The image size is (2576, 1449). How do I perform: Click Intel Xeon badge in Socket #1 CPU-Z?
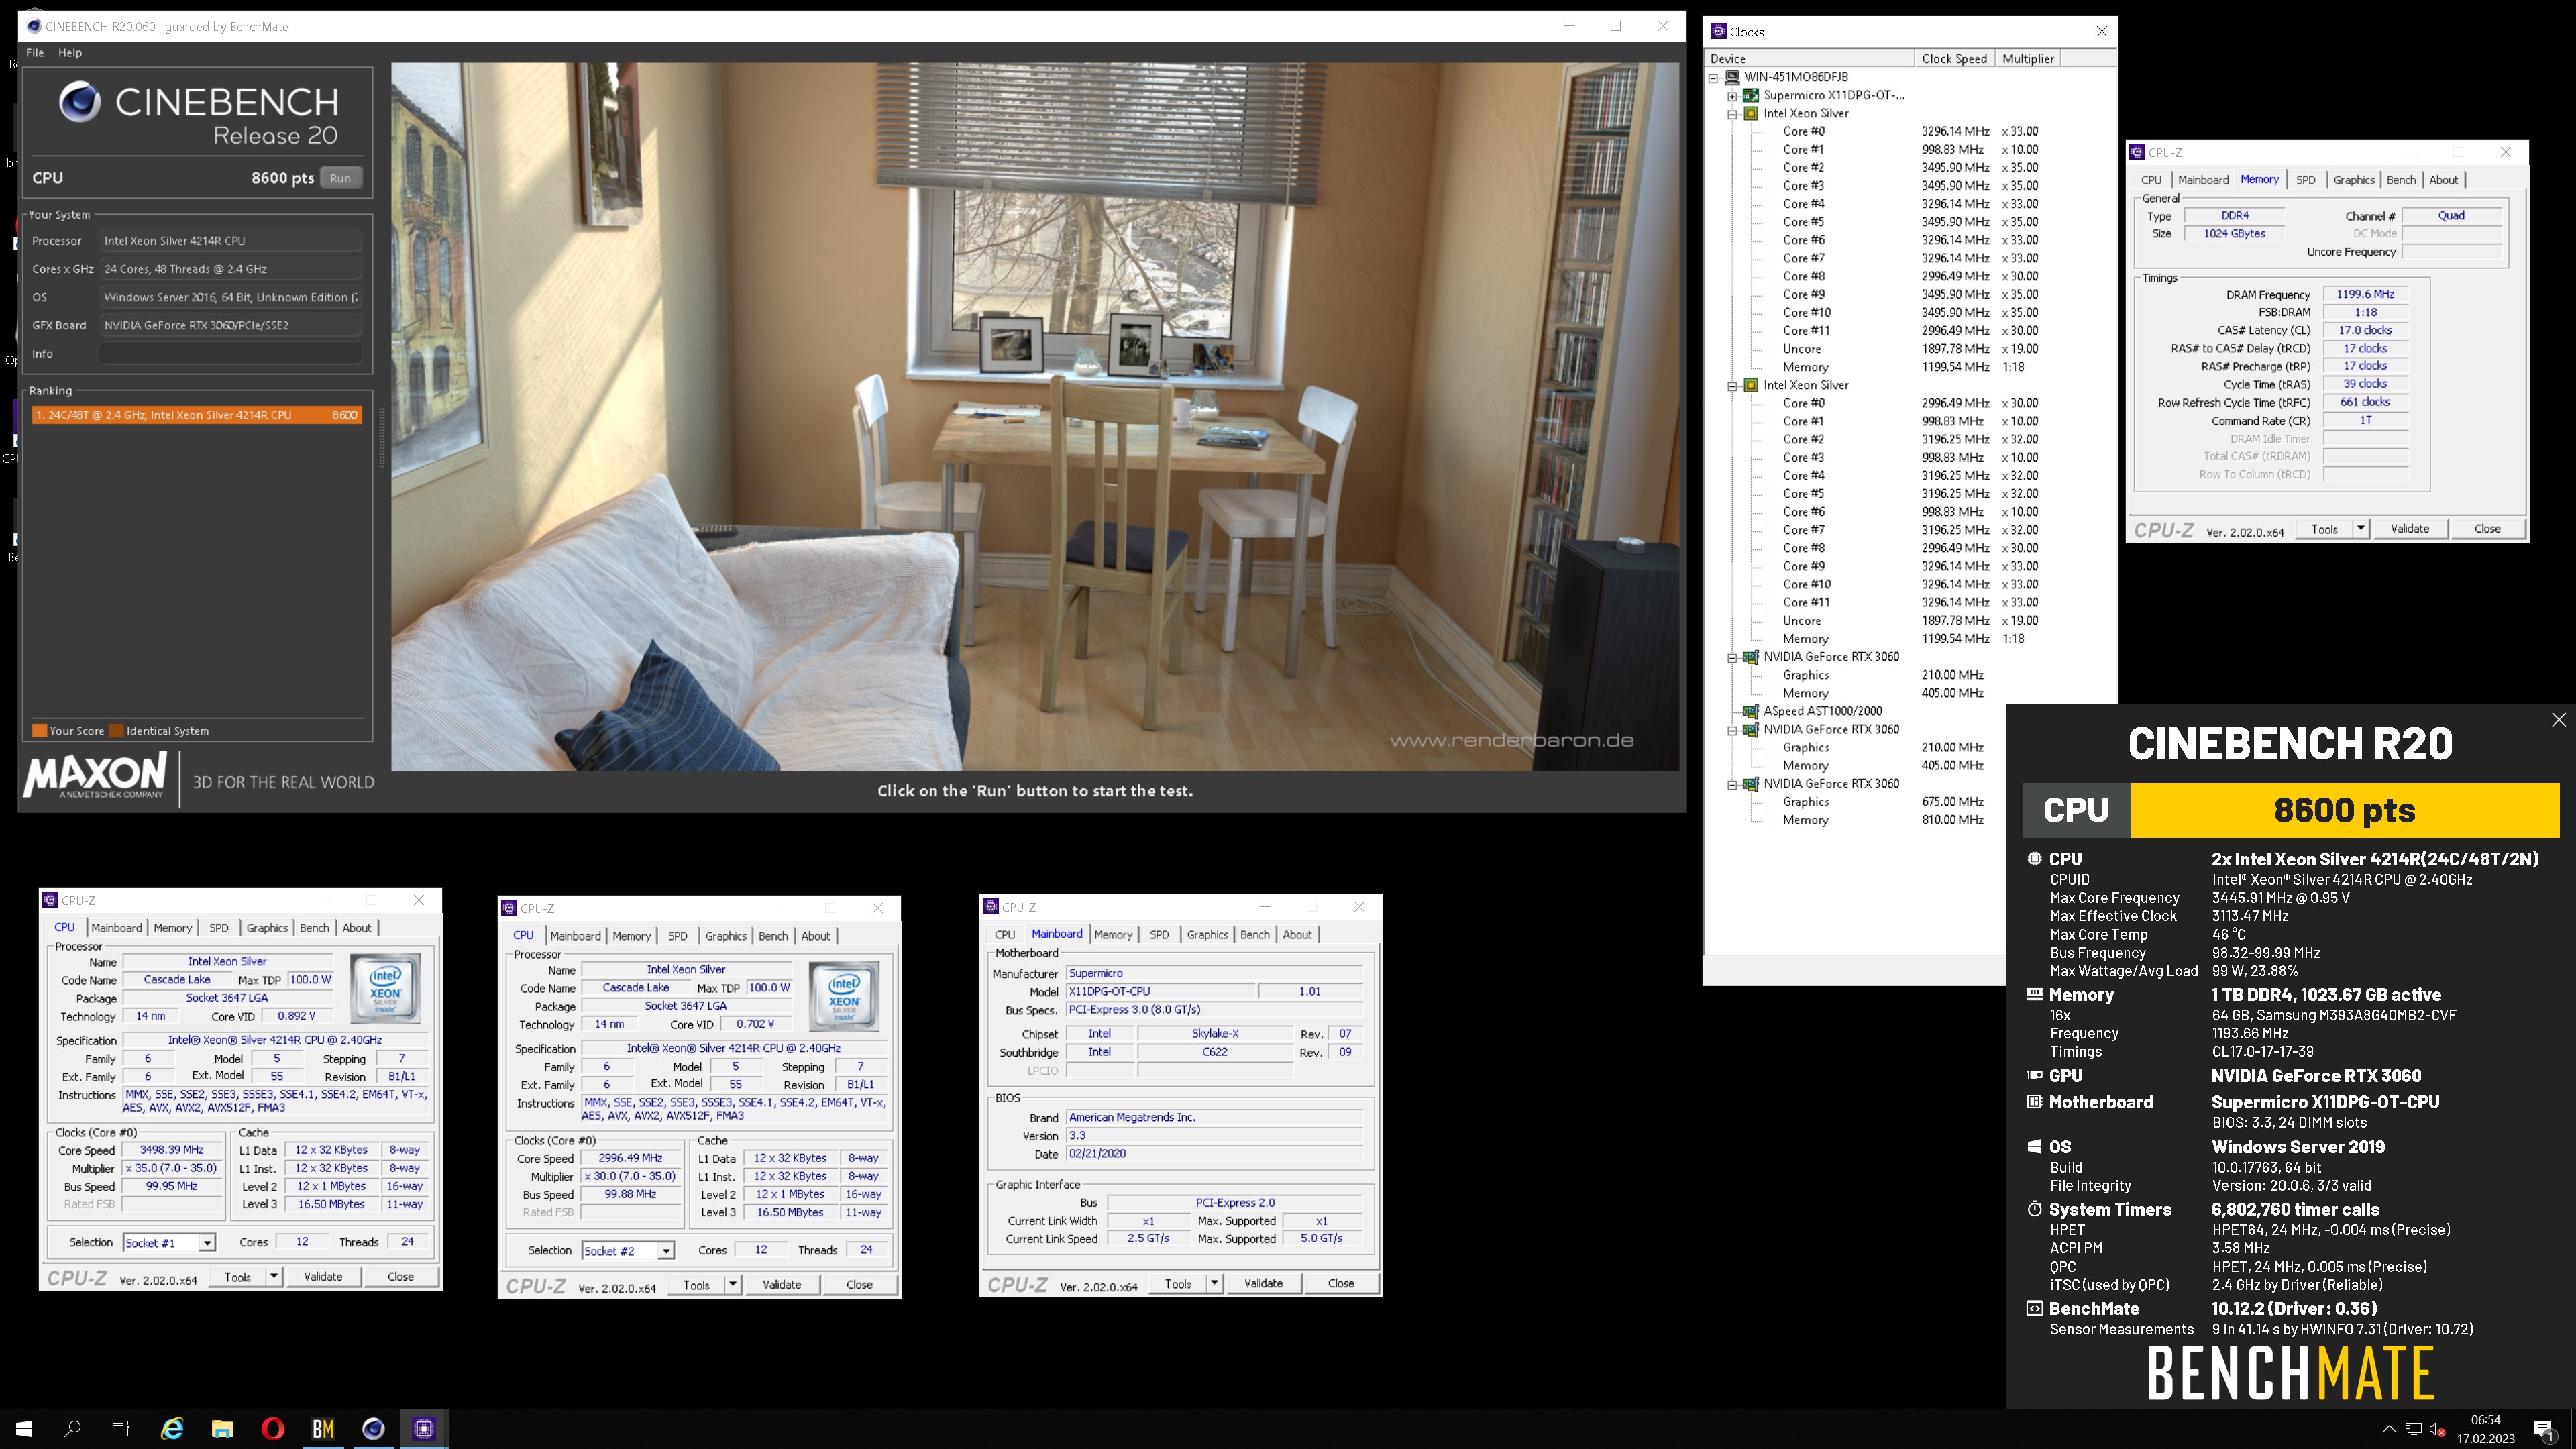385,988
